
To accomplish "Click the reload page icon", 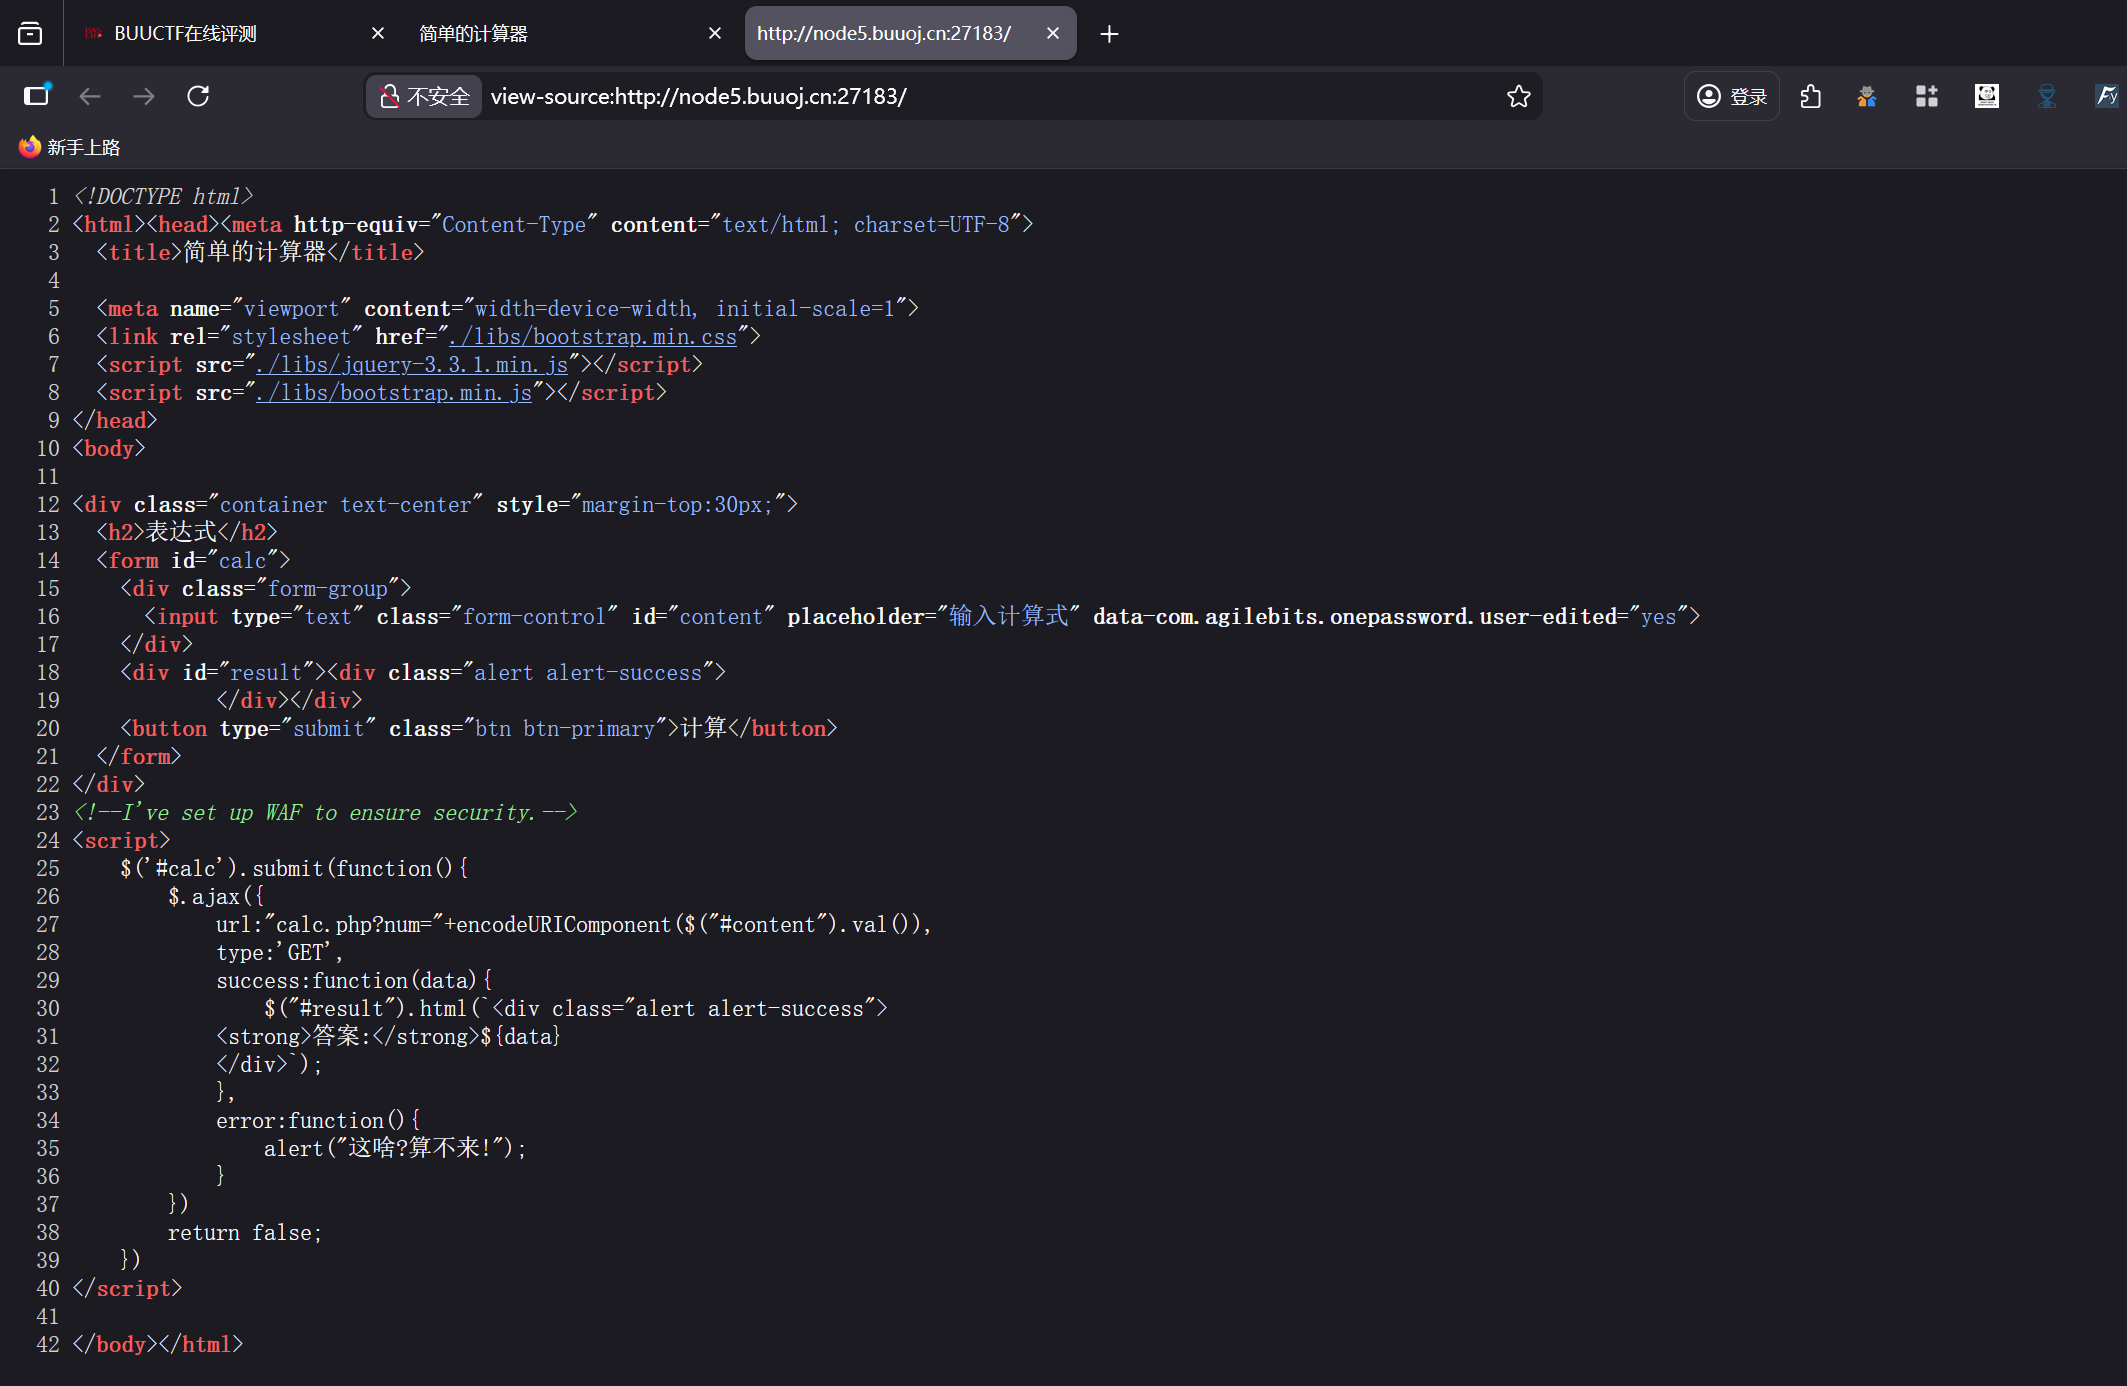I will [x=198, y=96].
